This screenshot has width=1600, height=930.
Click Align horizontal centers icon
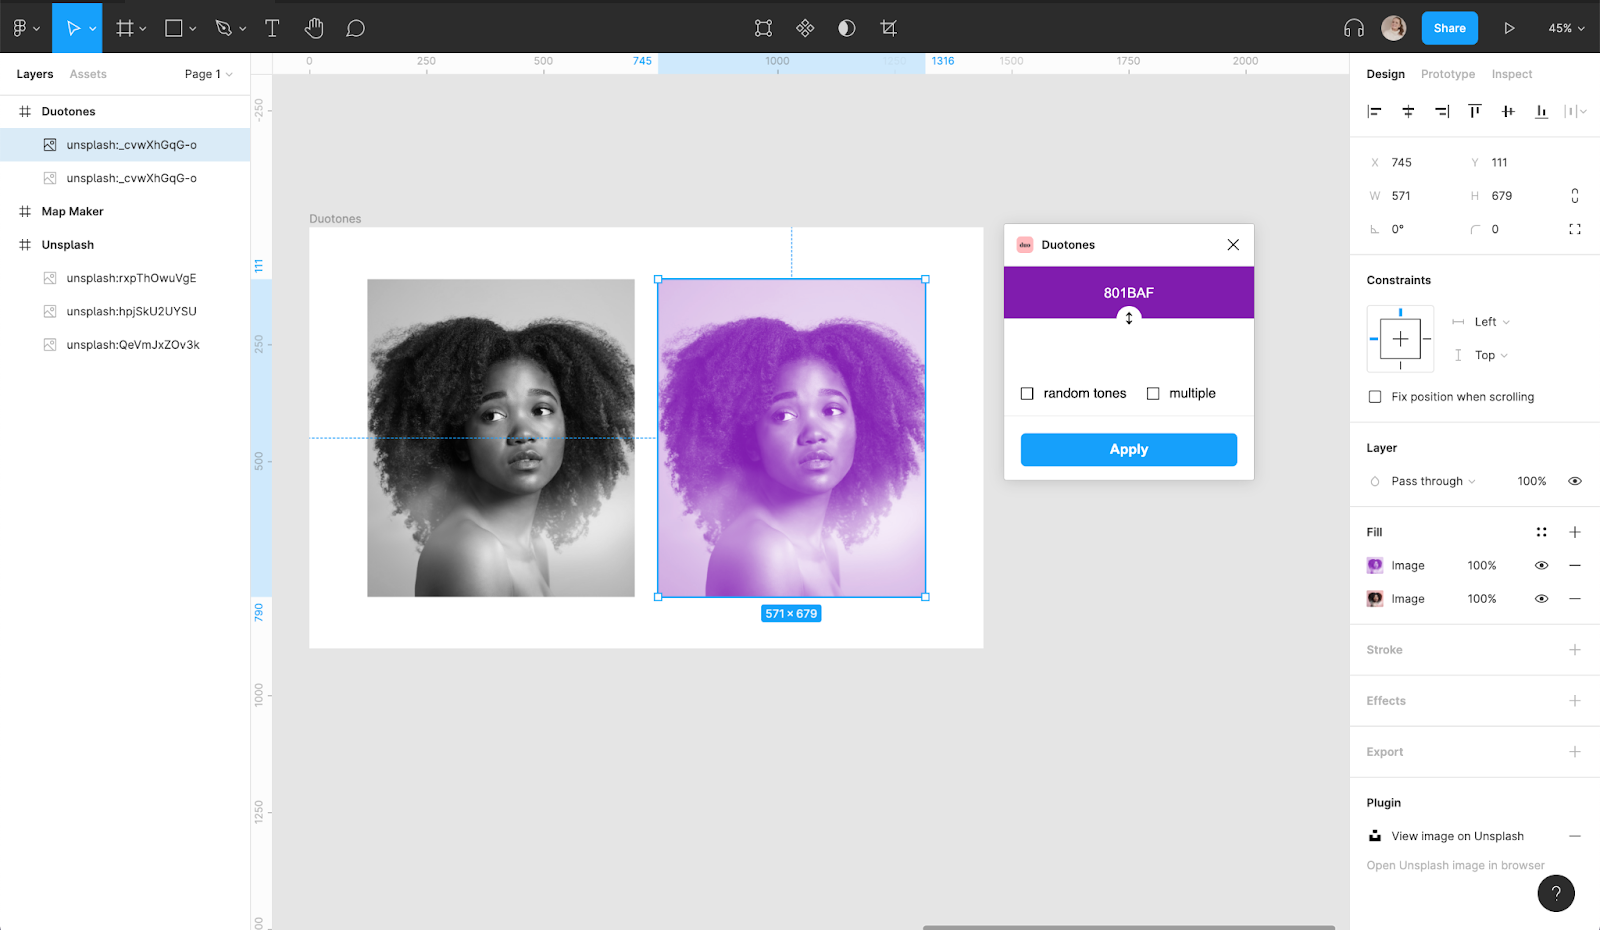tap(1408, 111)
